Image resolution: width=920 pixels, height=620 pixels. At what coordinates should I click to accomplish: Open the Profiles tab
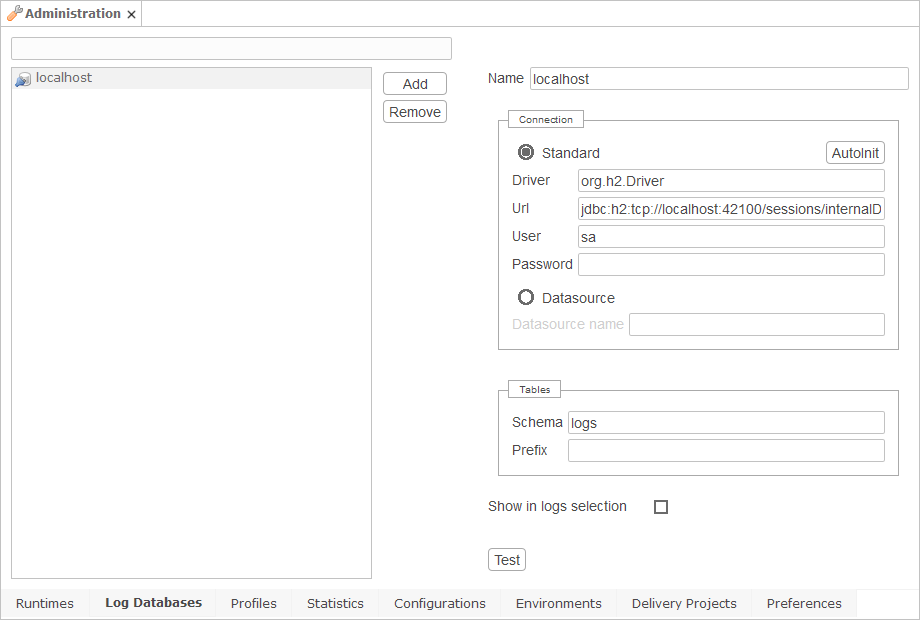click(253, 603)
